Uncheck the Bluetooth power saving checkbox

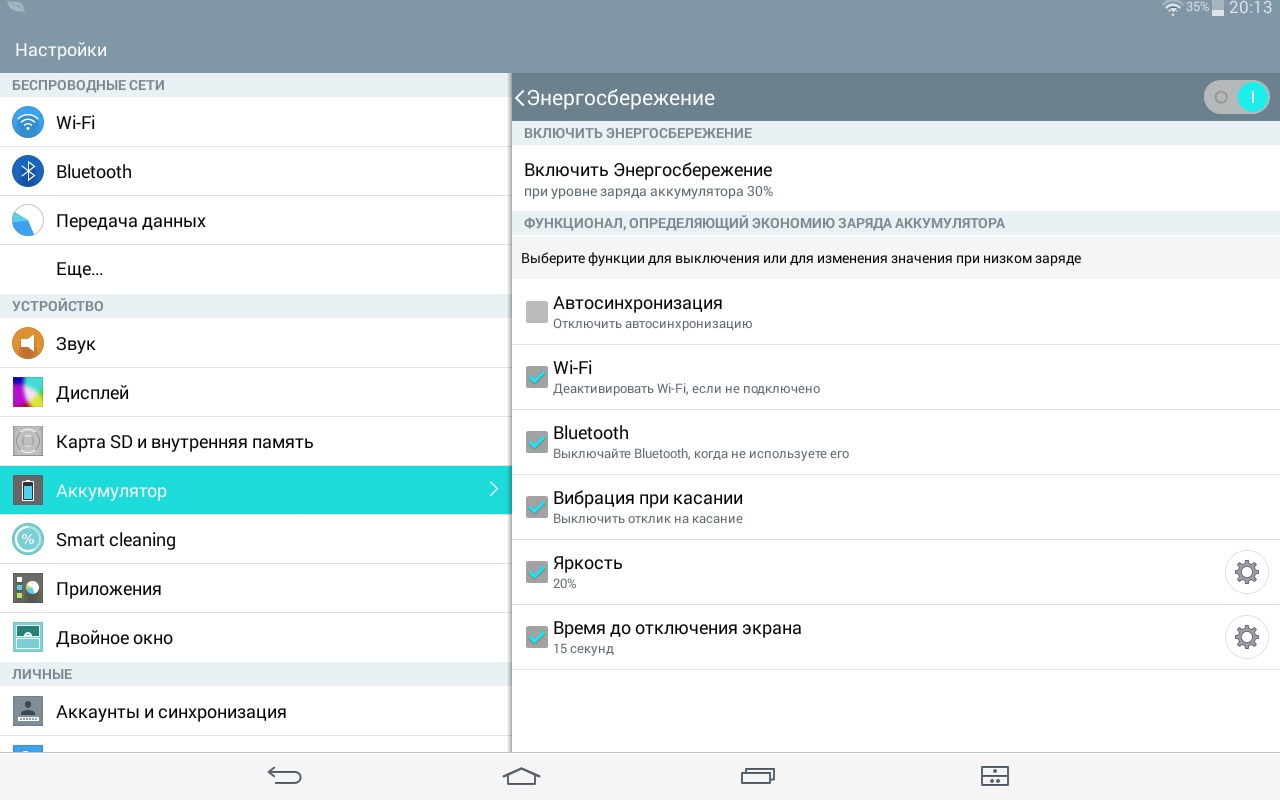[x=537, y=442]
